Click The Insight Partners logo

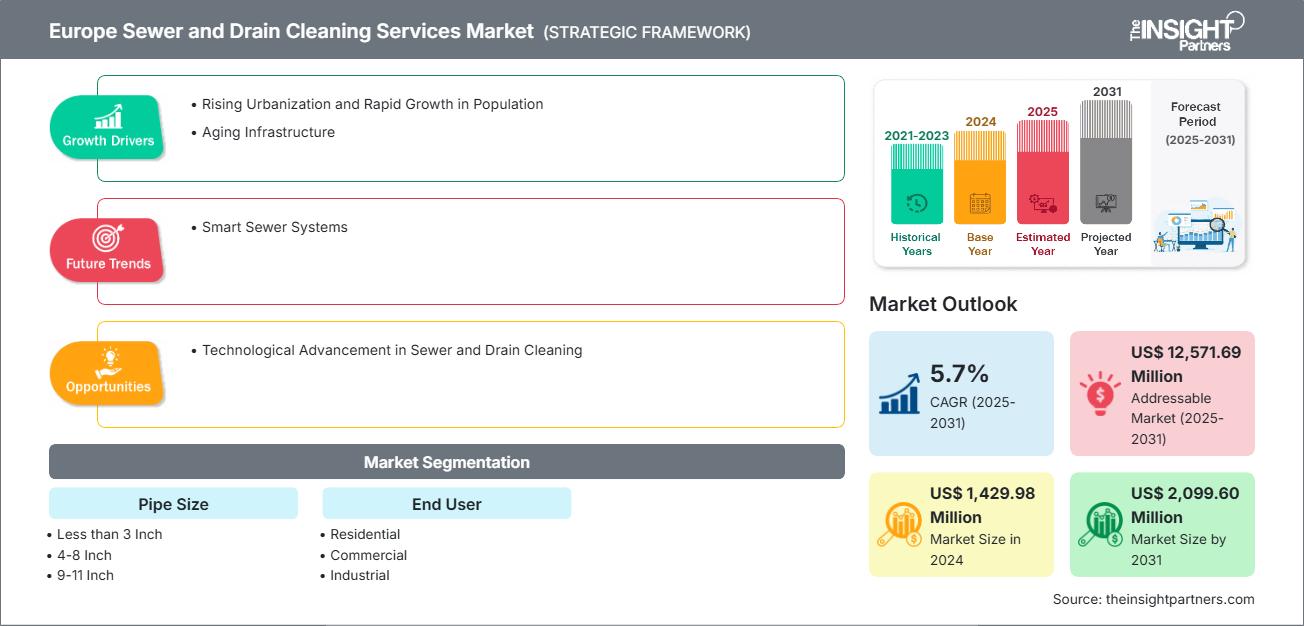tap(1184, 30)
